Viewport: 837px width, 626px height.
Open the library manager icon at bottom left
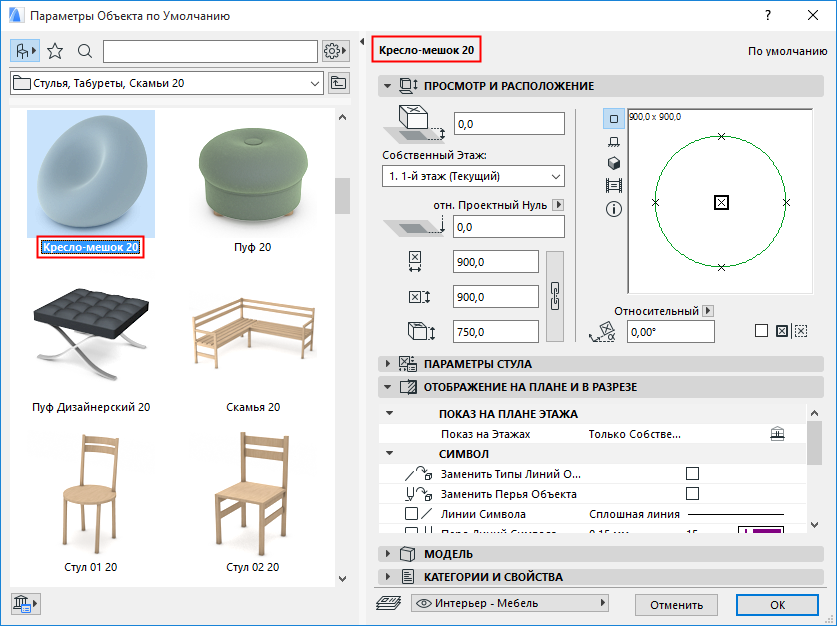[x=25, y=604]
